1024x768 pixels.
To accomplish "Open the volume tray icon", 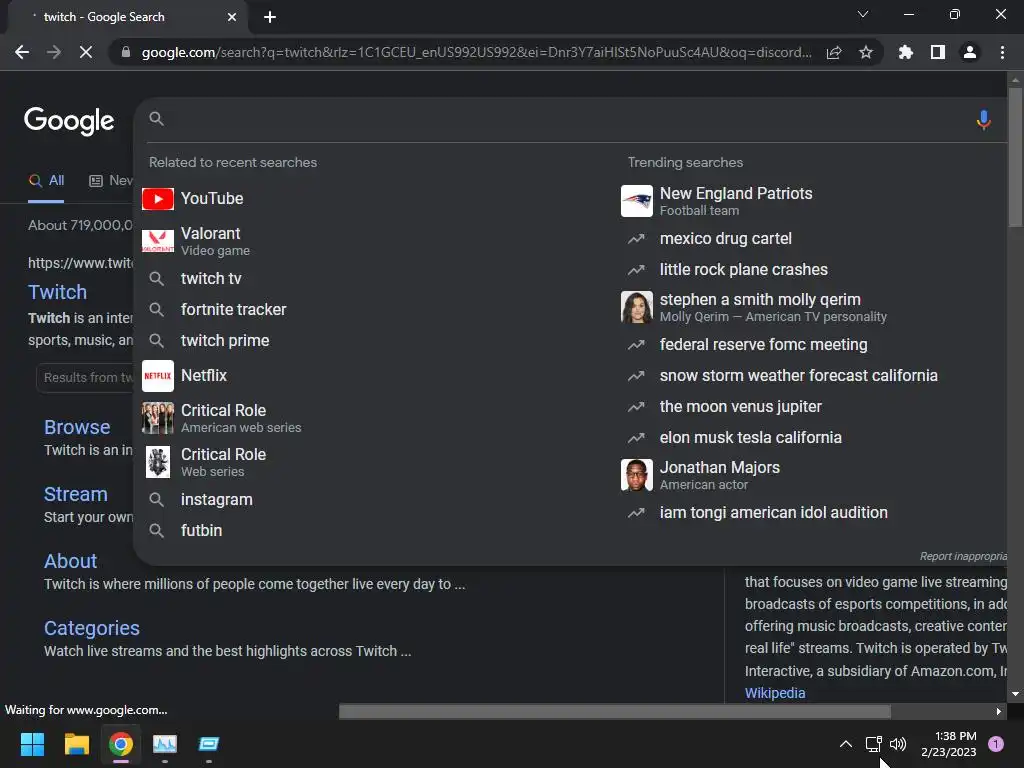I will pos(898,744).
